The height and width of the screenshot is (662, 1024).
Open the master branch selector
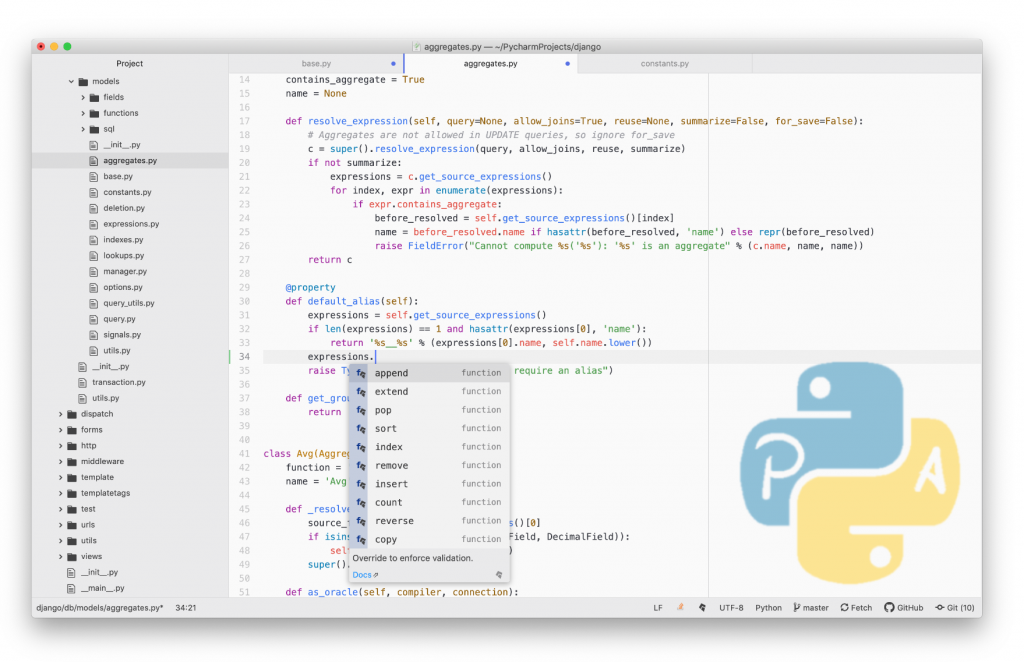pos(811,607)
